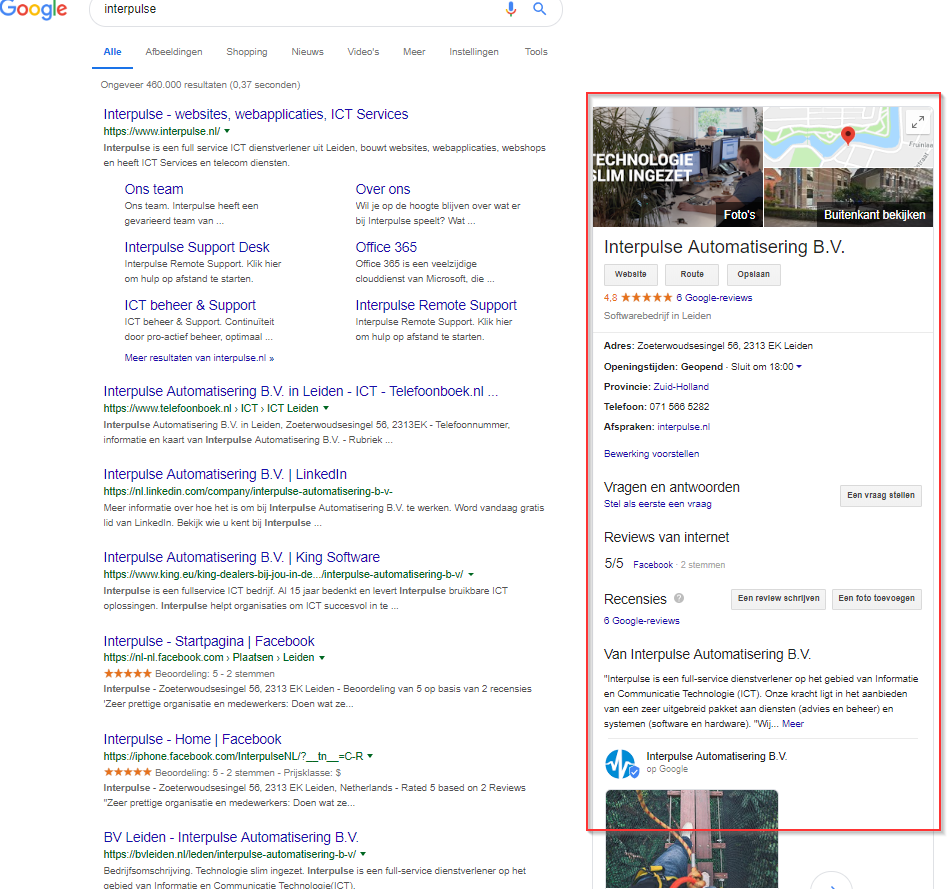Open the Facebook reviews link next to 5/5
947x889 pixels.
(x=653, y=565)
